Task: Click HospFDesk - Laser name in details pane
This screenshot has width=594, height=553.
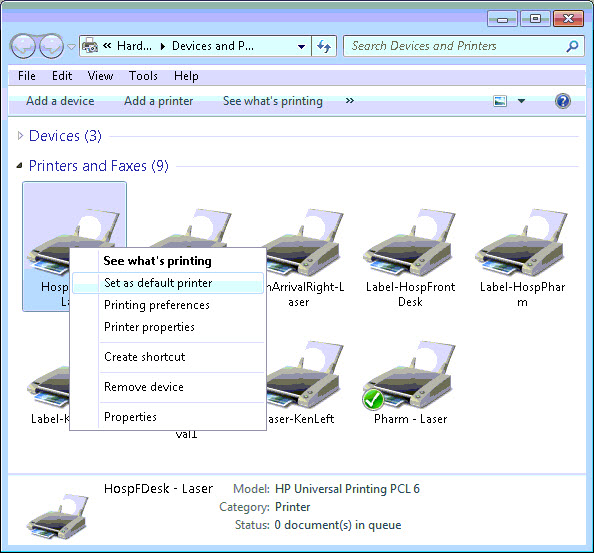Action: click(x=158, y=489)
